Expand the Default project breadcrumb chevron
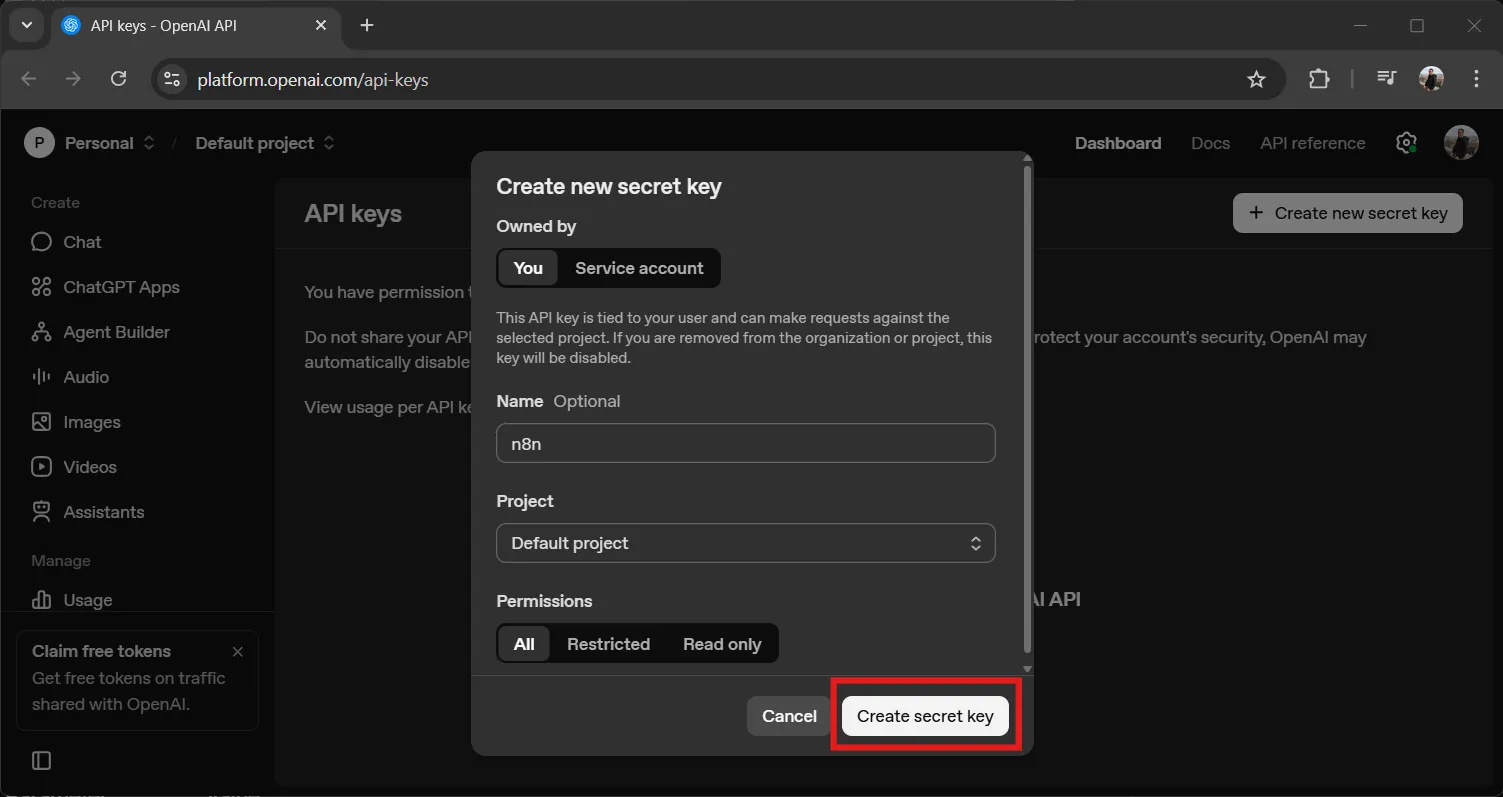Screen dimensions: 1503x797 pos(328,143)
